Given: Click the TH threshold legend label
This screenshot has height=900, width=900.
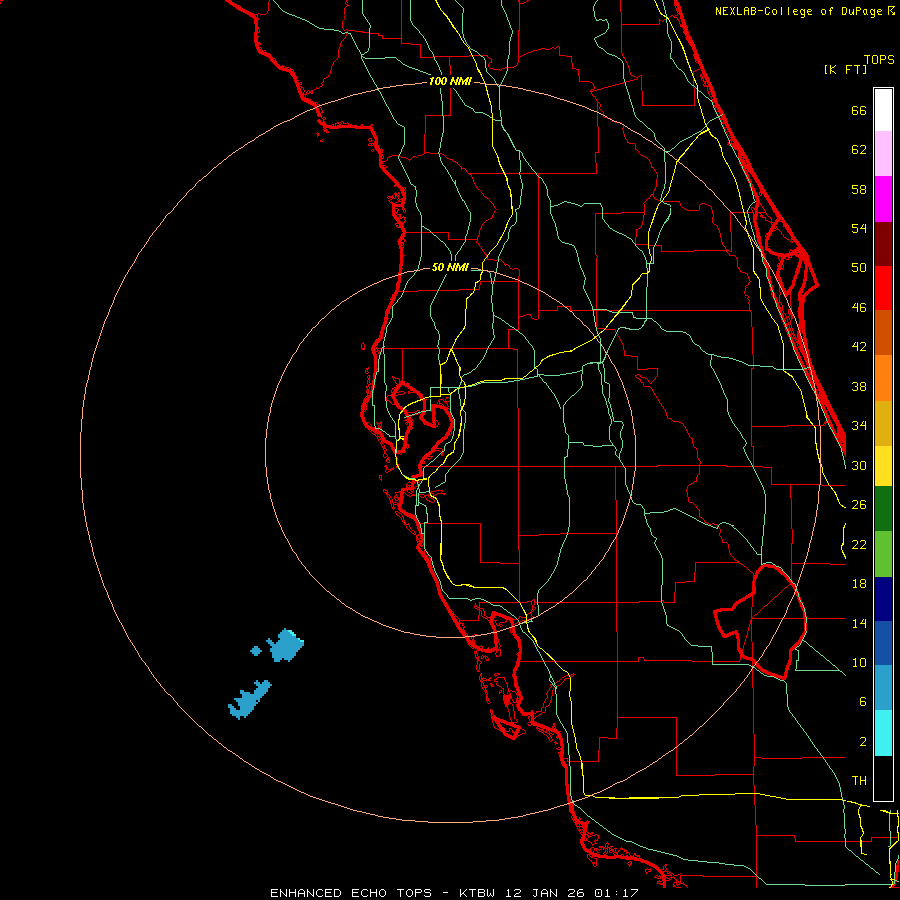Looking at the screenshot, I should 859,781.
